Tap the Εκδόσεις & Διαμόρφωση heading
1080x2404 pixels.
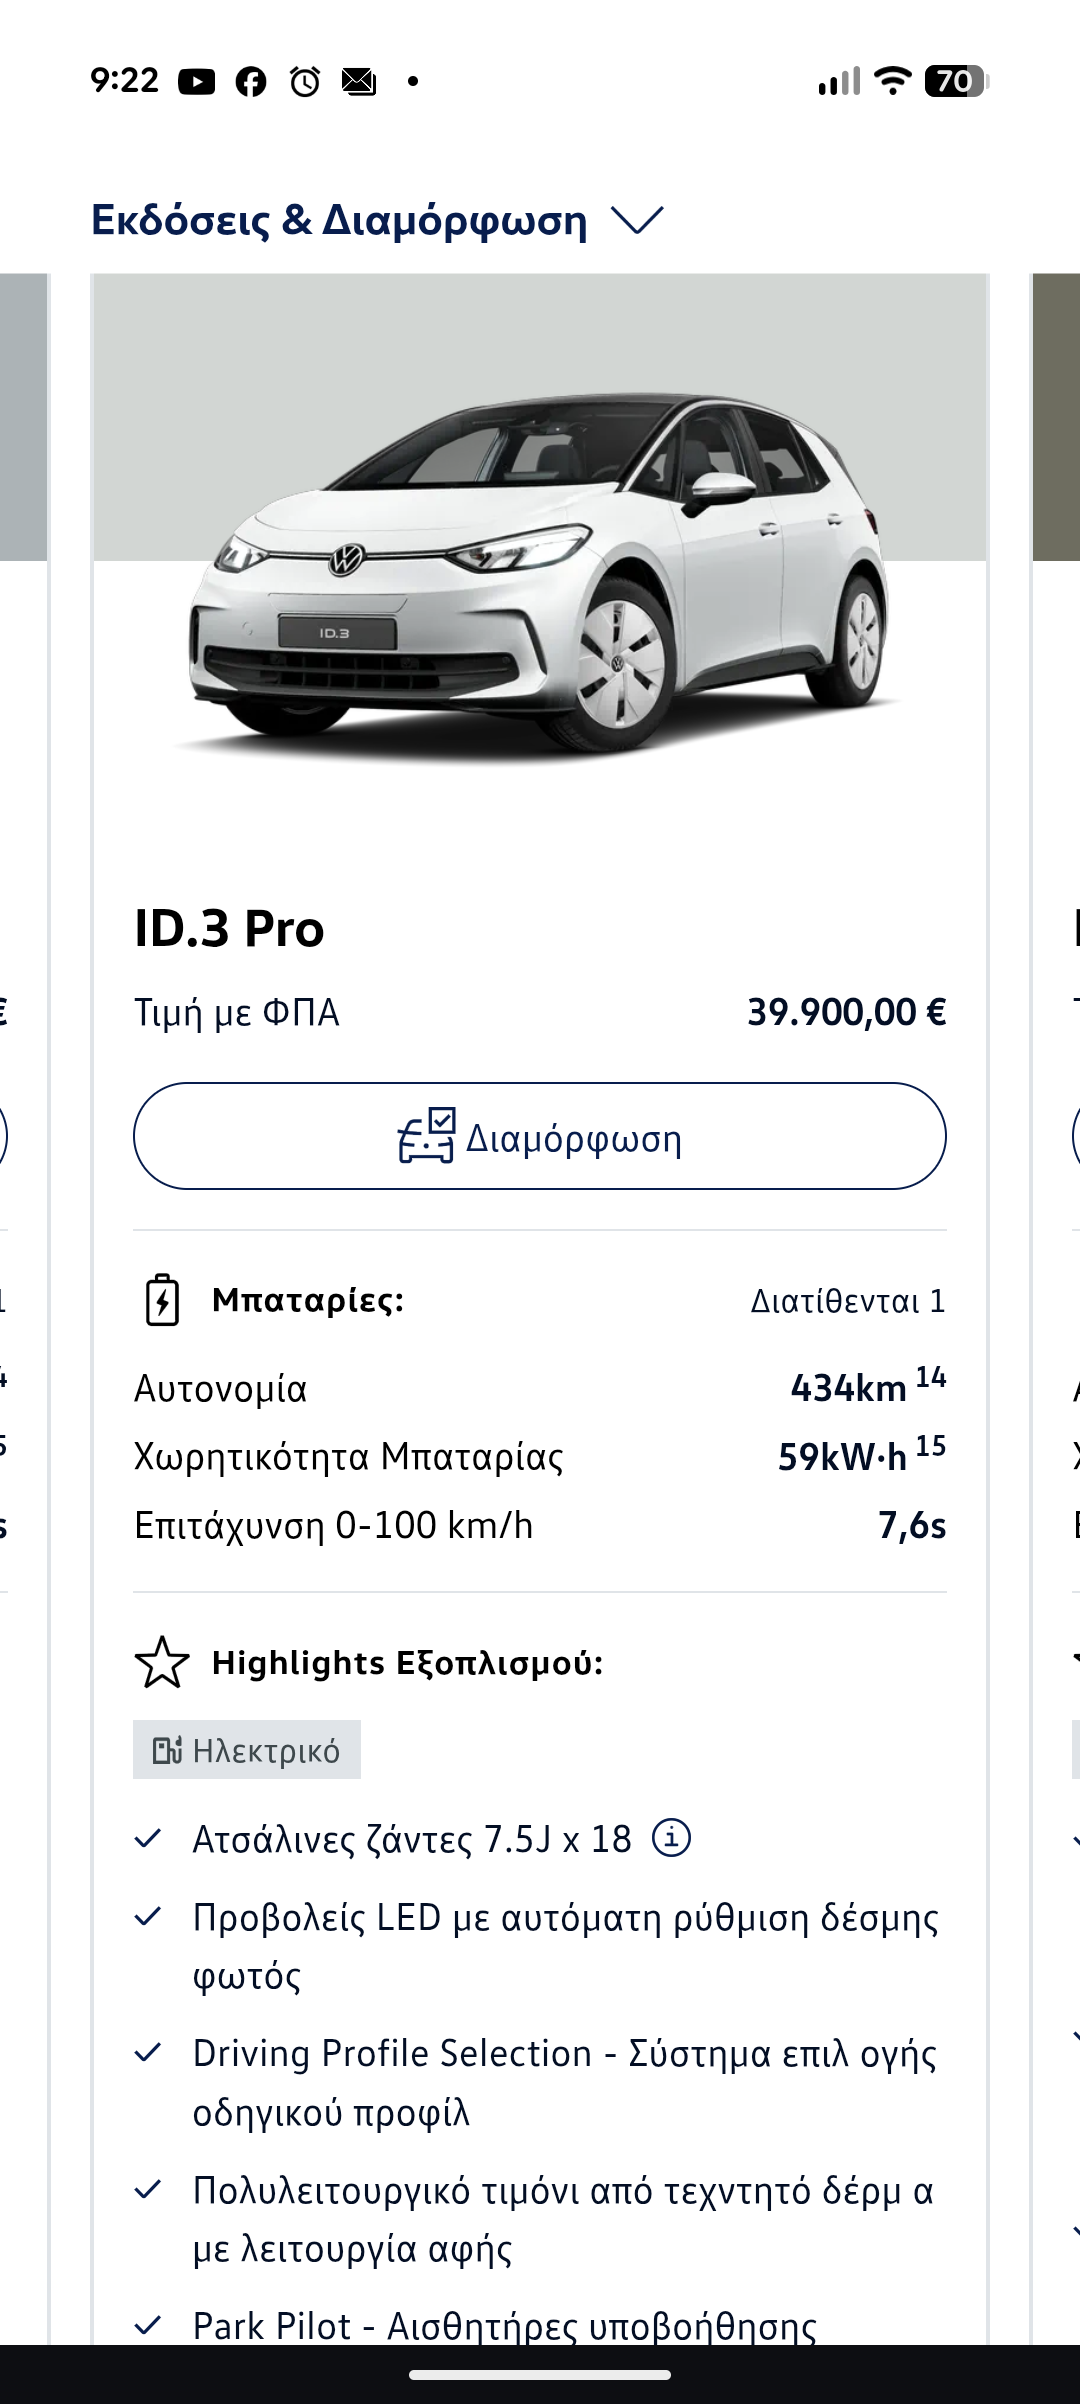[339, 220]
